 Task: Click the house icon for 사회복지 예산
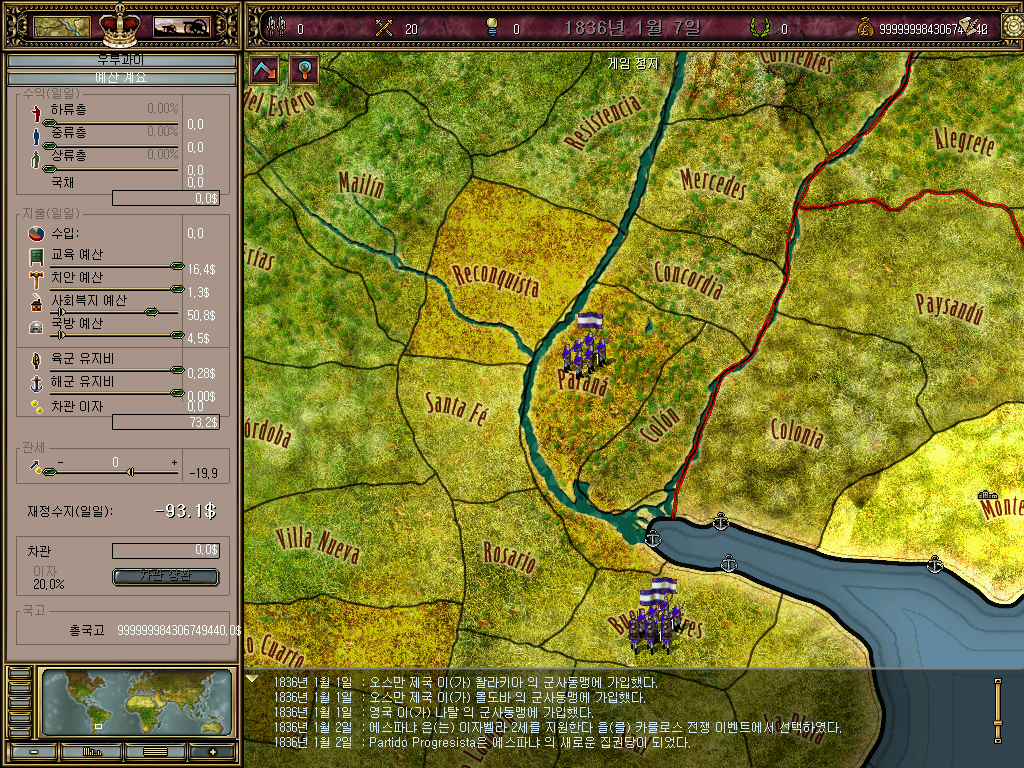point(37,303)
